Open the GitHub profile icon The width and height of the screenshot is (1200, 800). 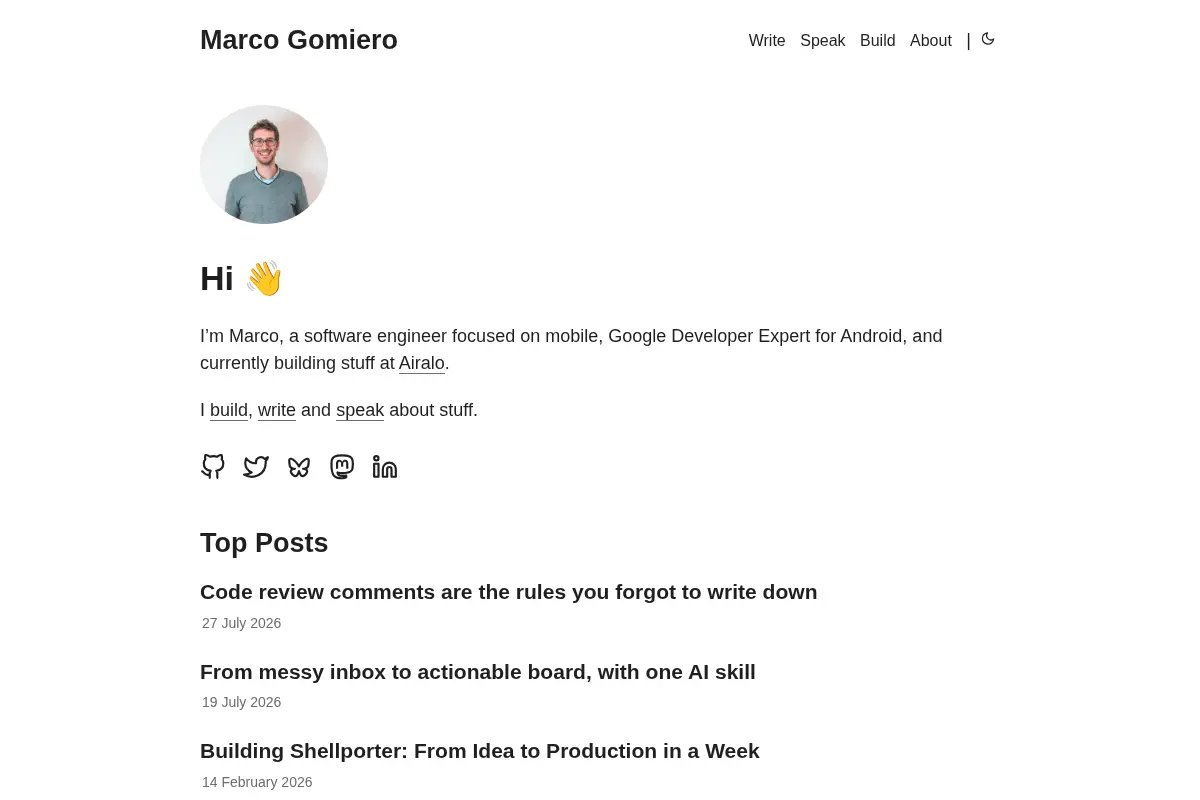[213, 467]
